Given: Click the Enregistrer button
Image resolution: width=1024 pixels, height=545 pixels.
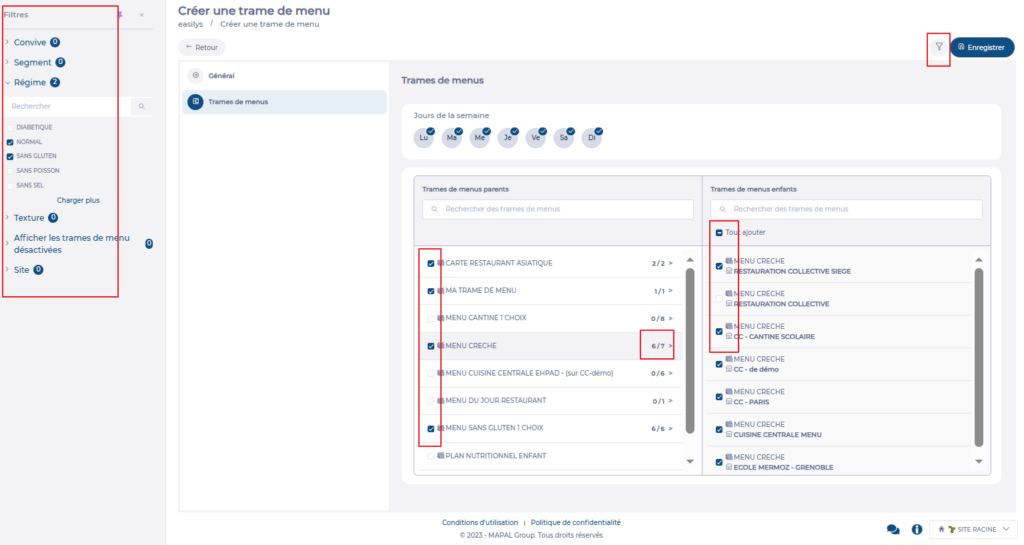Looking at the screenshot, I should click(x=981, y=47).
